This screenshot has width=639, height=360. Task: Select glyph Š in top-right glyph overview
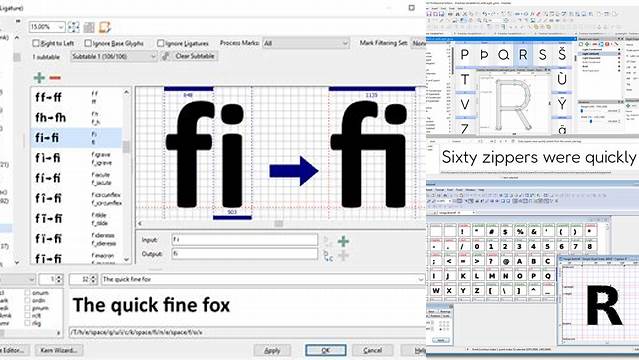click(562, 54)
